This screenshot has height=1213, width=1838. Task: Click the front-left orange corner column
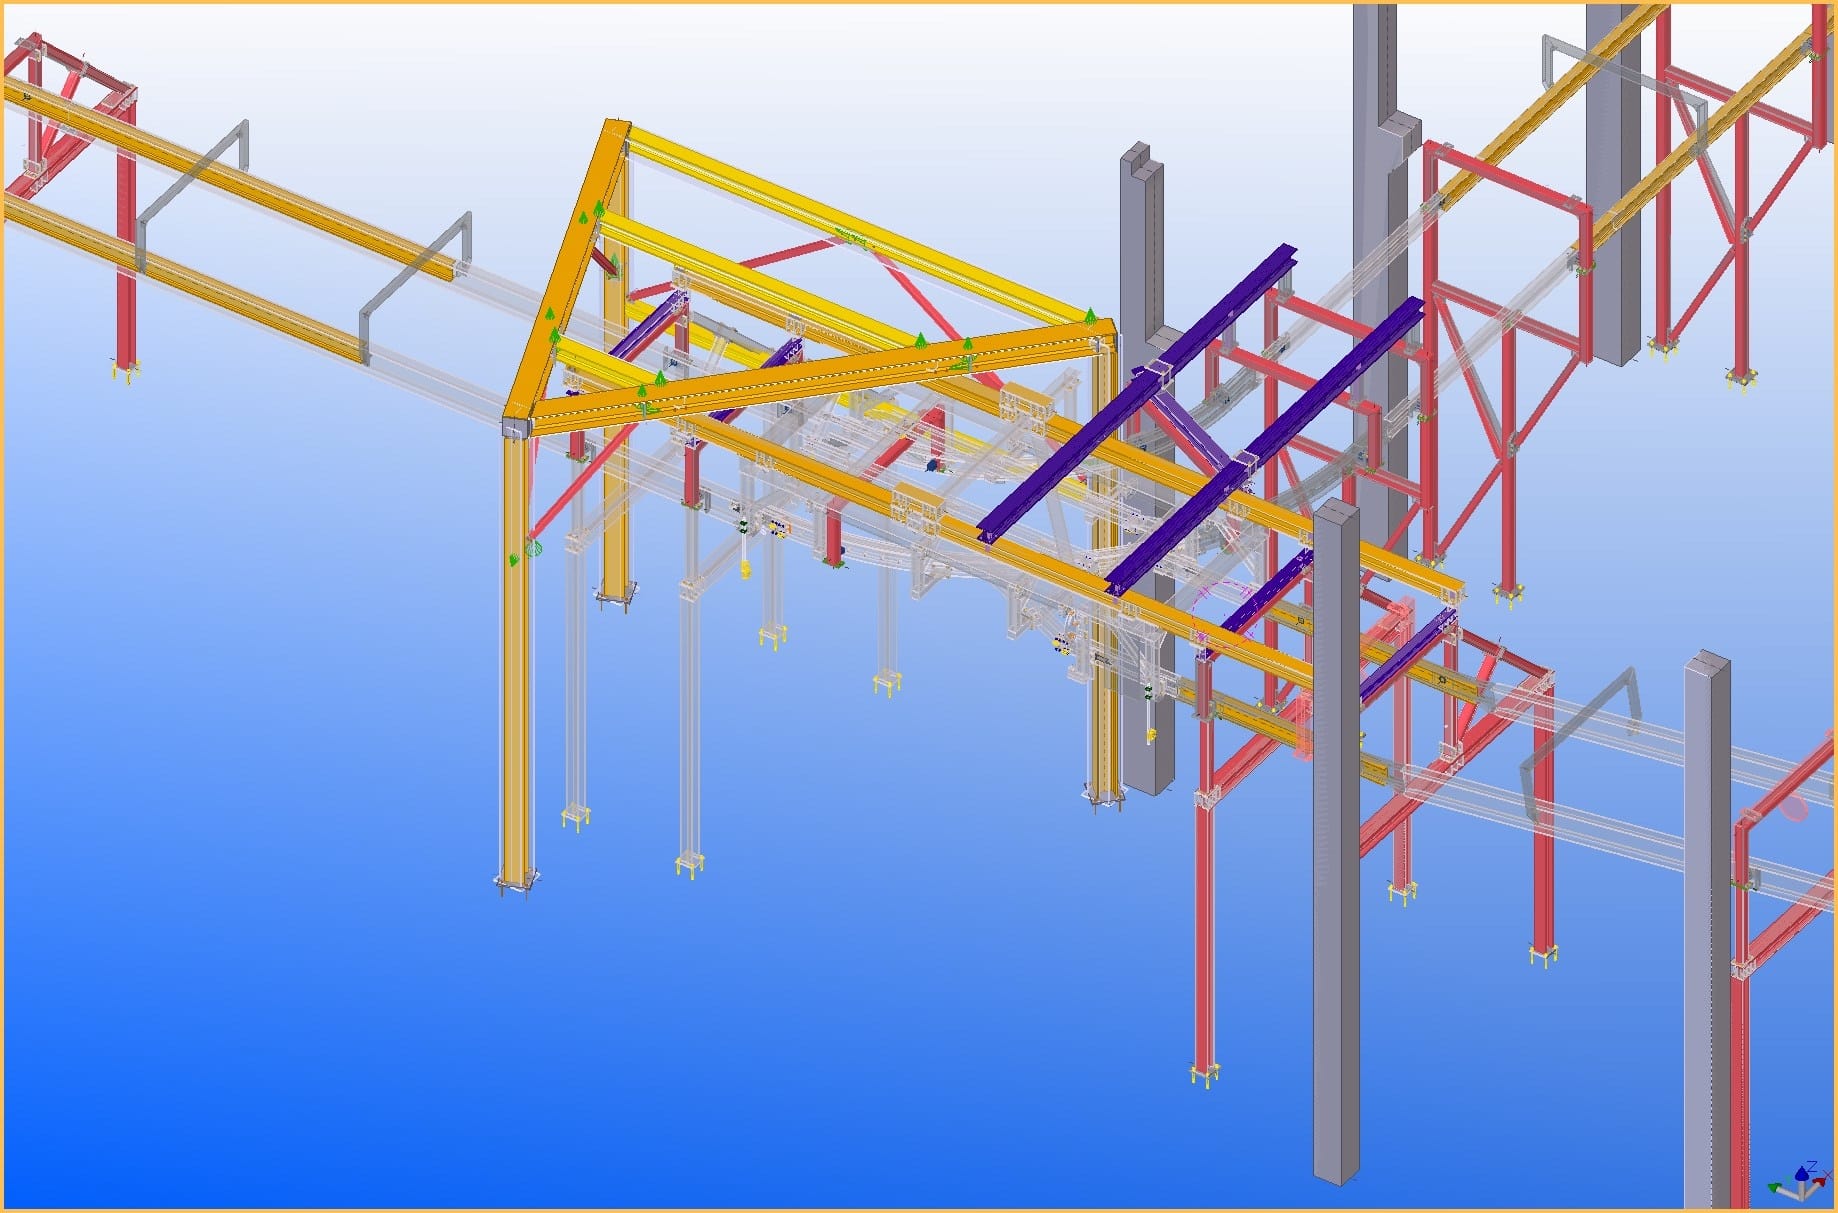click(x=516, y=650)
